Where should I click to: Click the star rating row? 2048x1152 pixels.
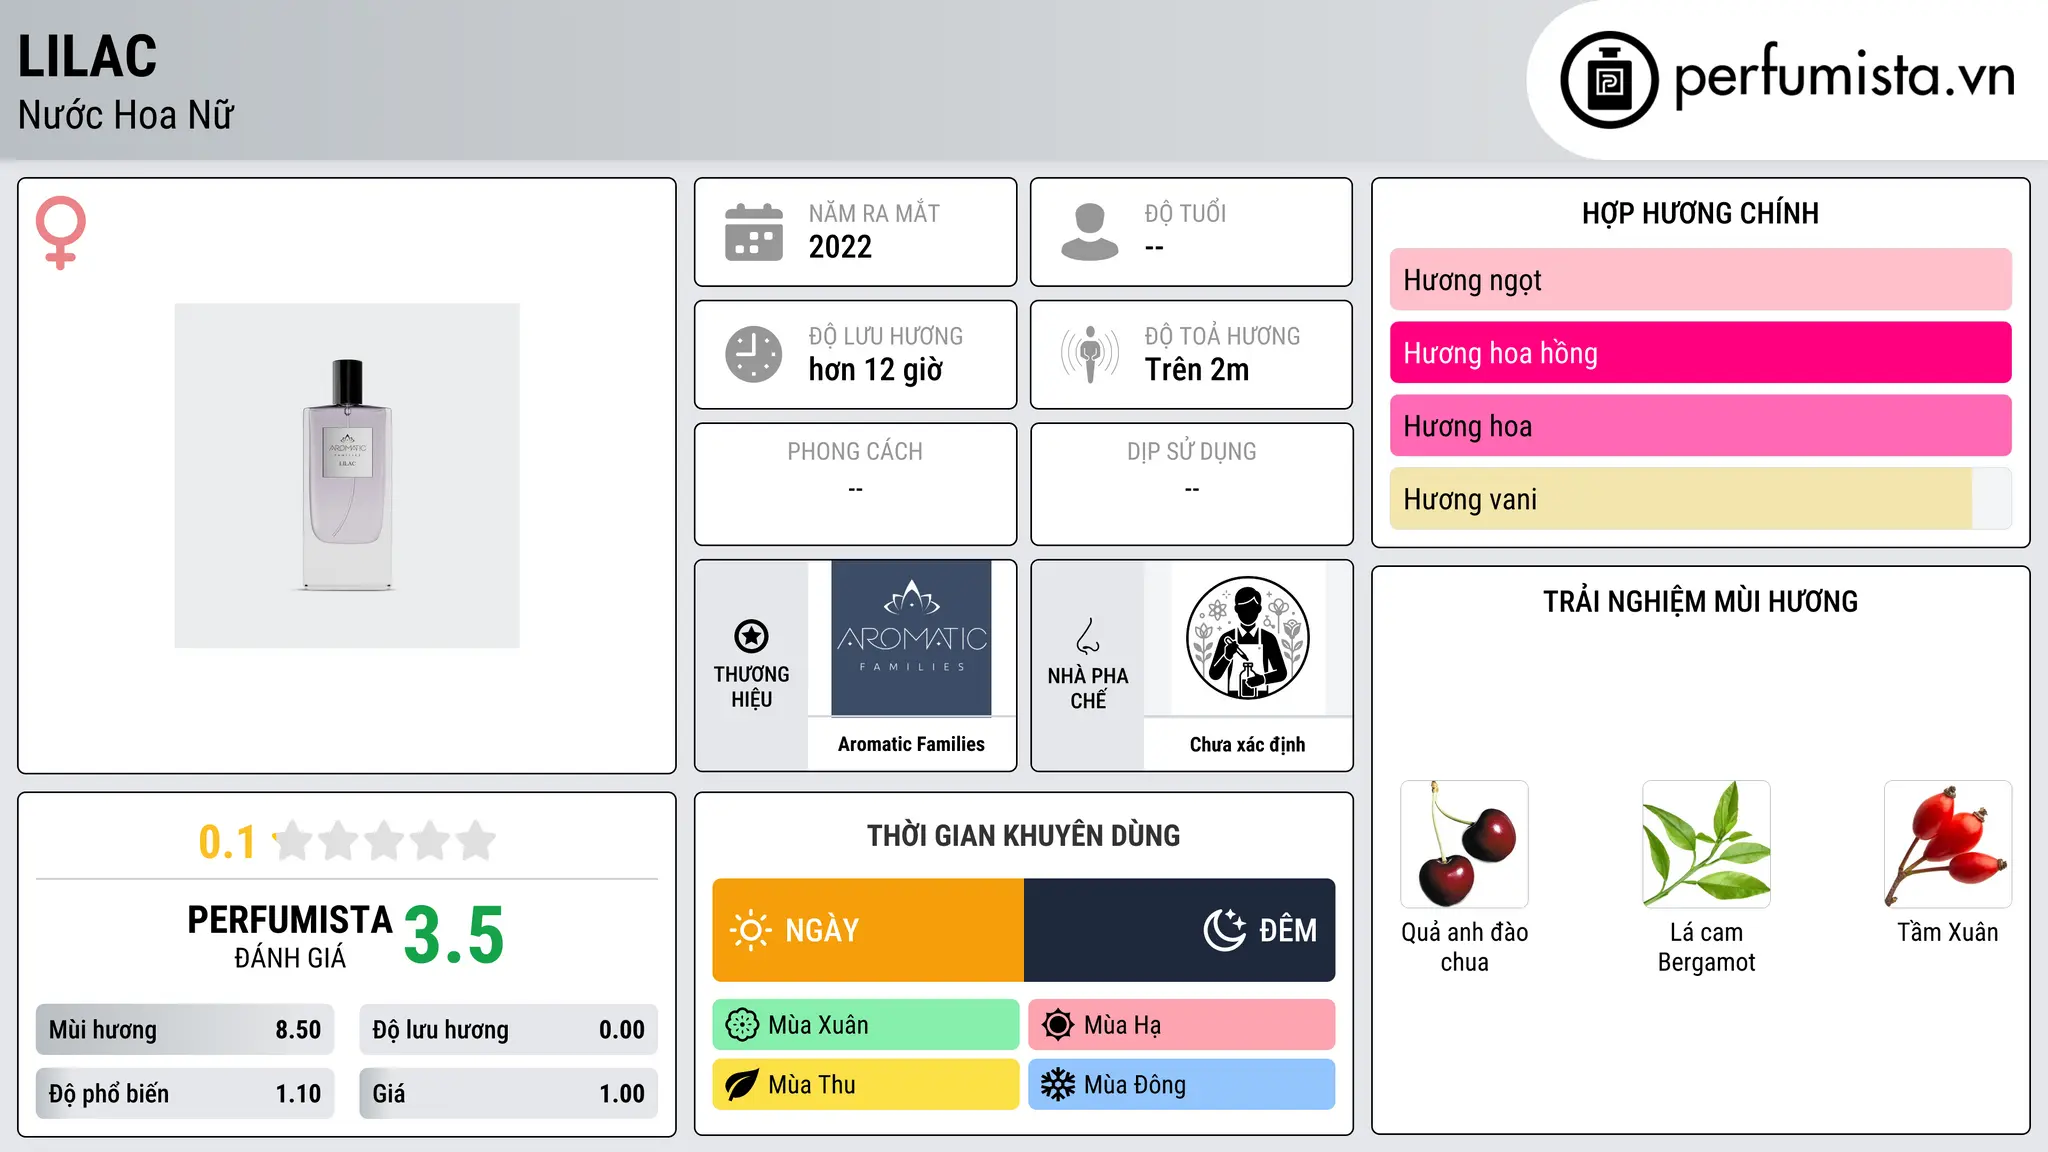[384, 841]
